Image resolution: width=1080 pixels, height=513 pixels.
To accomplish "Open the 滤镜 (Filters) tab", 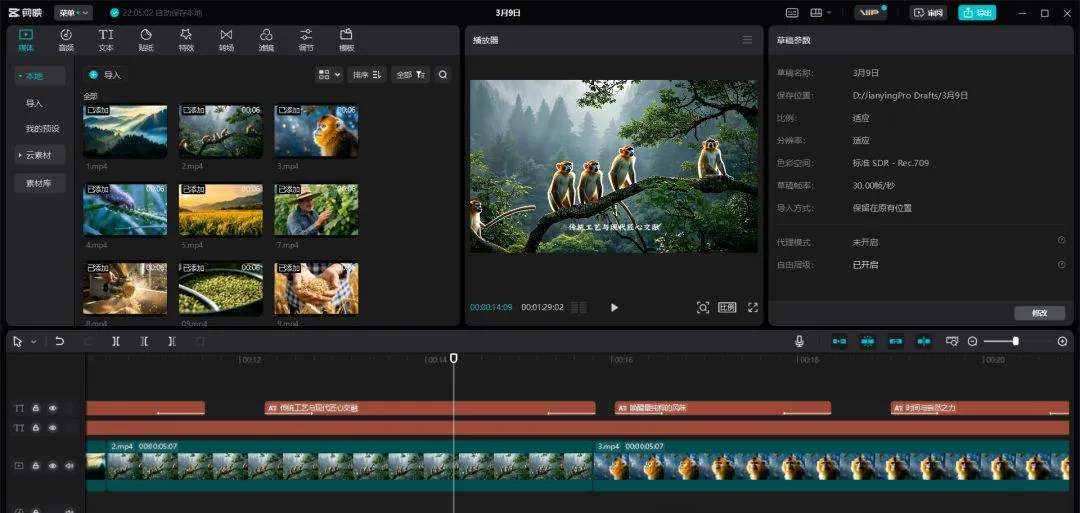I will [266, 40].
